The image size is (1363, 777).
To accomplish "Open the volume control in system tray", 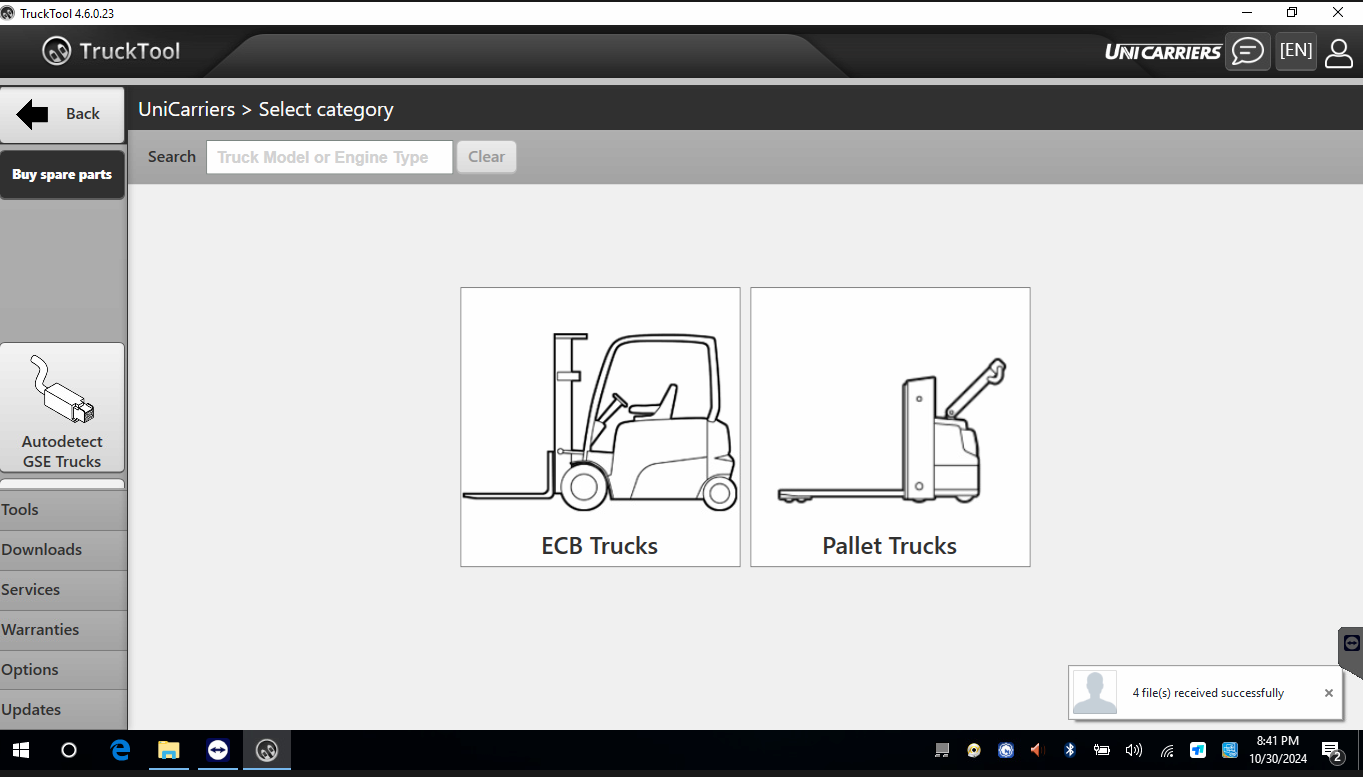I will pyautogui.click(x=1133, y=750).
